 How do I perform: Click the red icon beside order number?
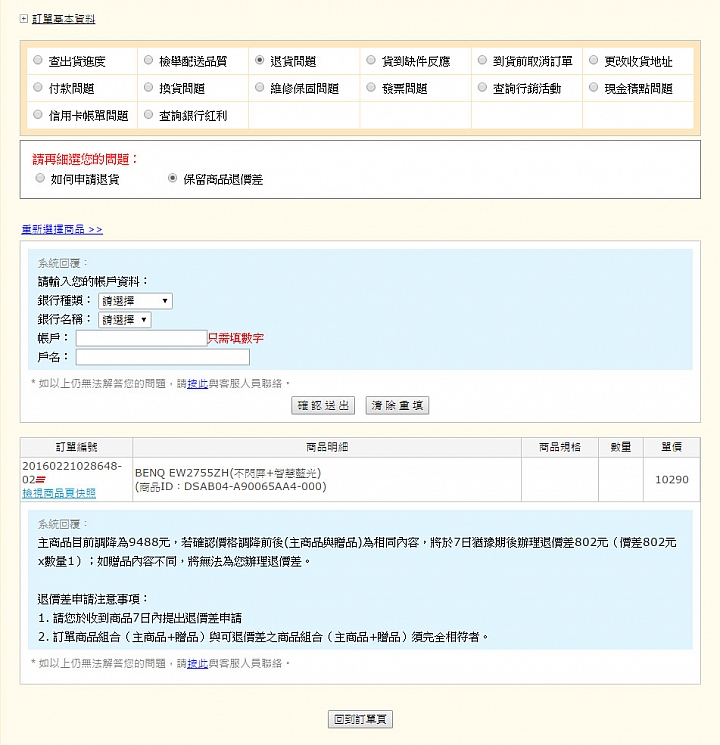41,480
